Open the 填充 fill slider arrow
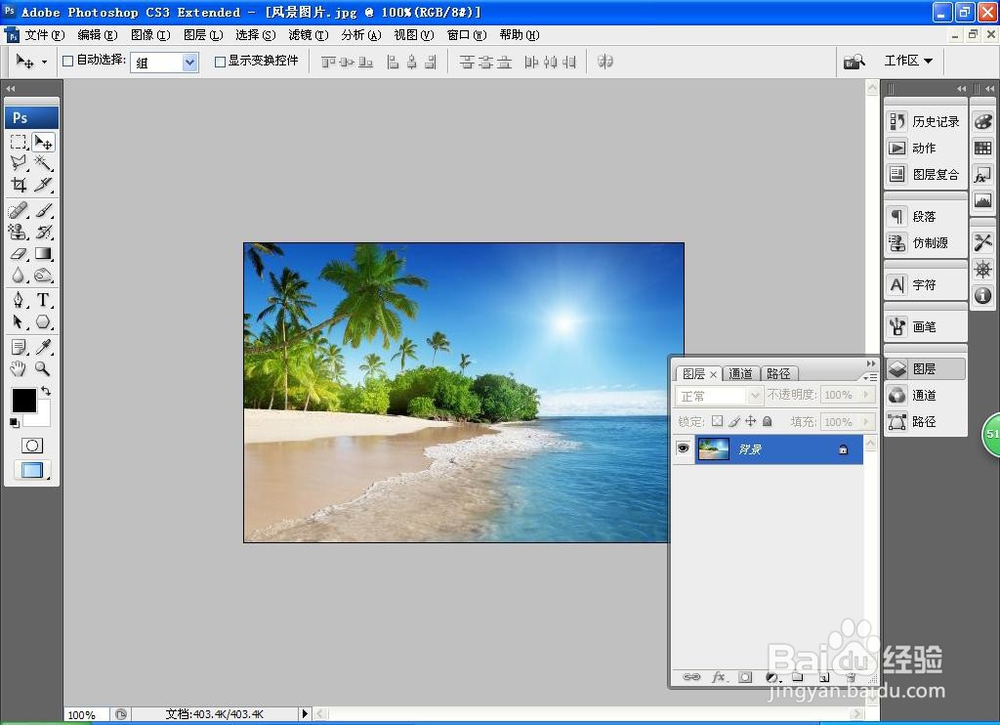This screenshot has width=1000, height=725. 865,421
